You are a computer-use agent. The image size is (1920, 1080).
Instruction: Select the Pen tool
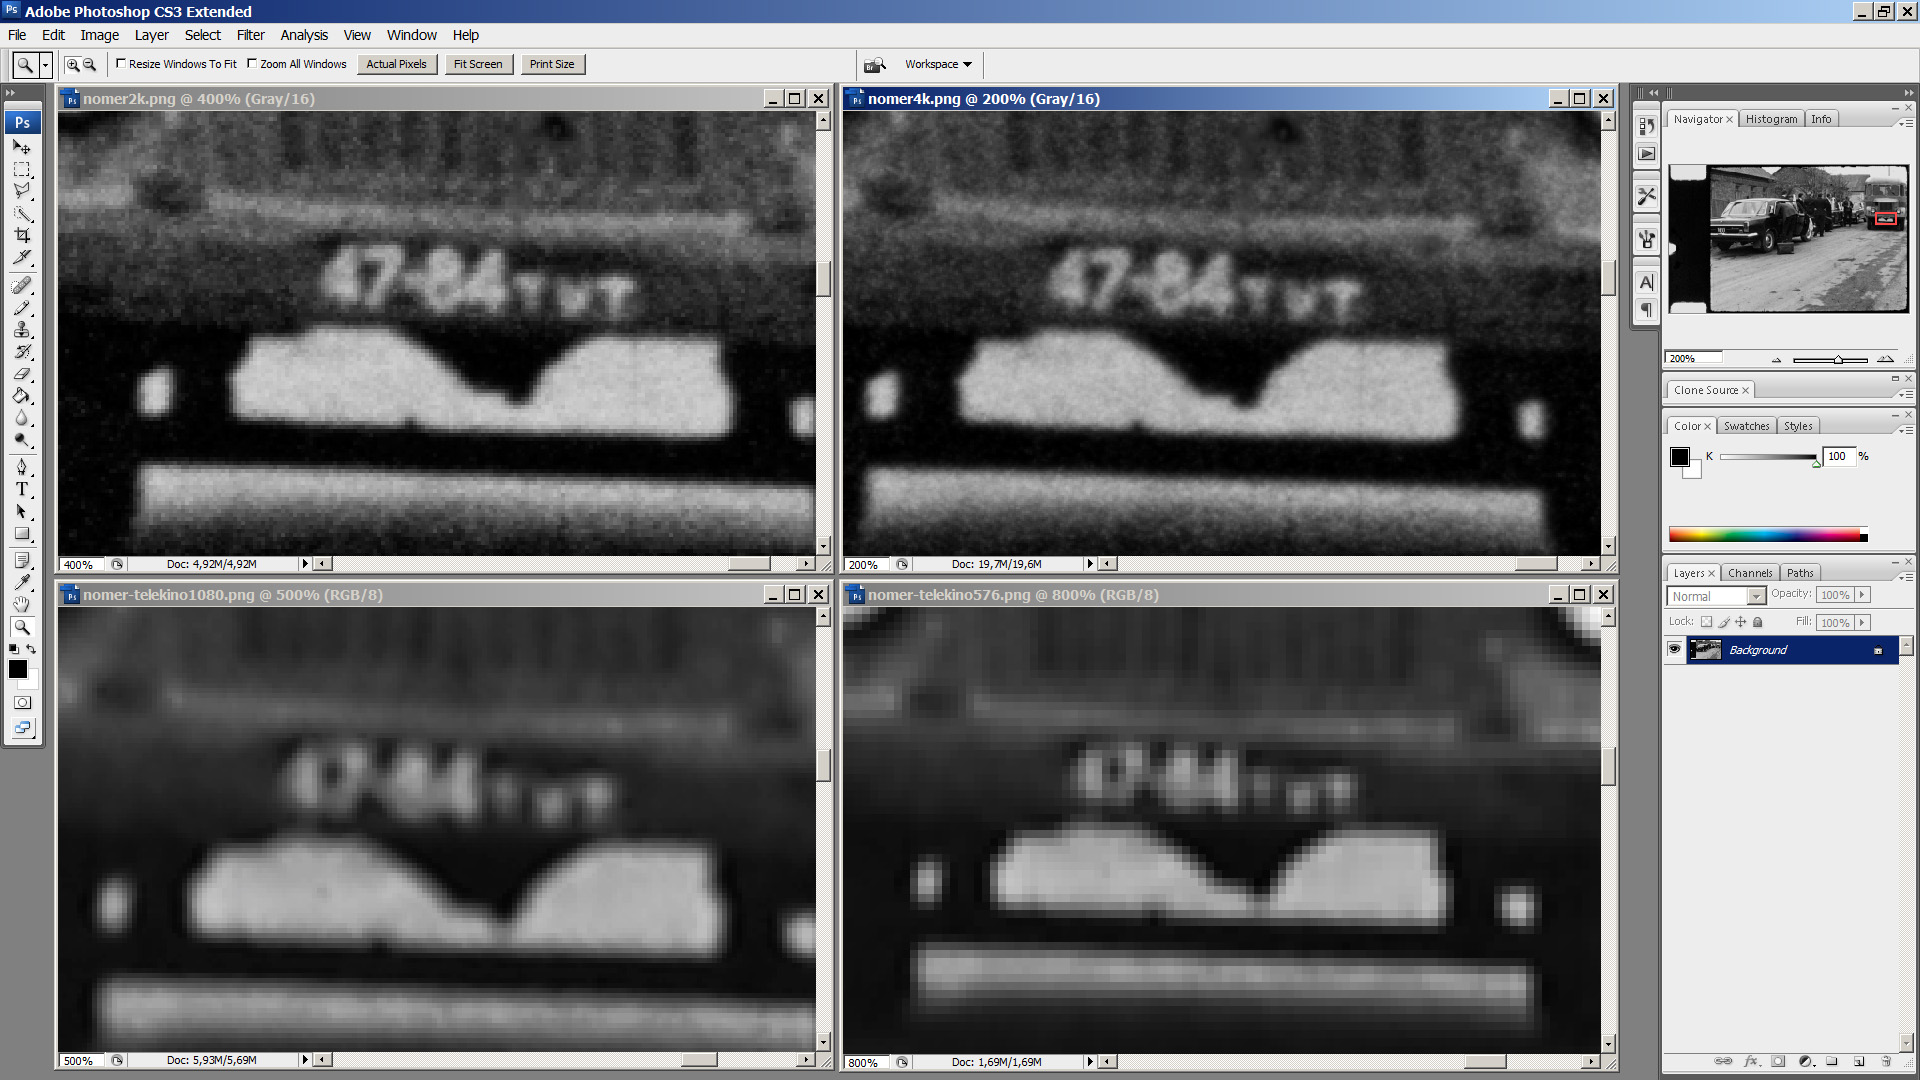[x=21, y=467]
